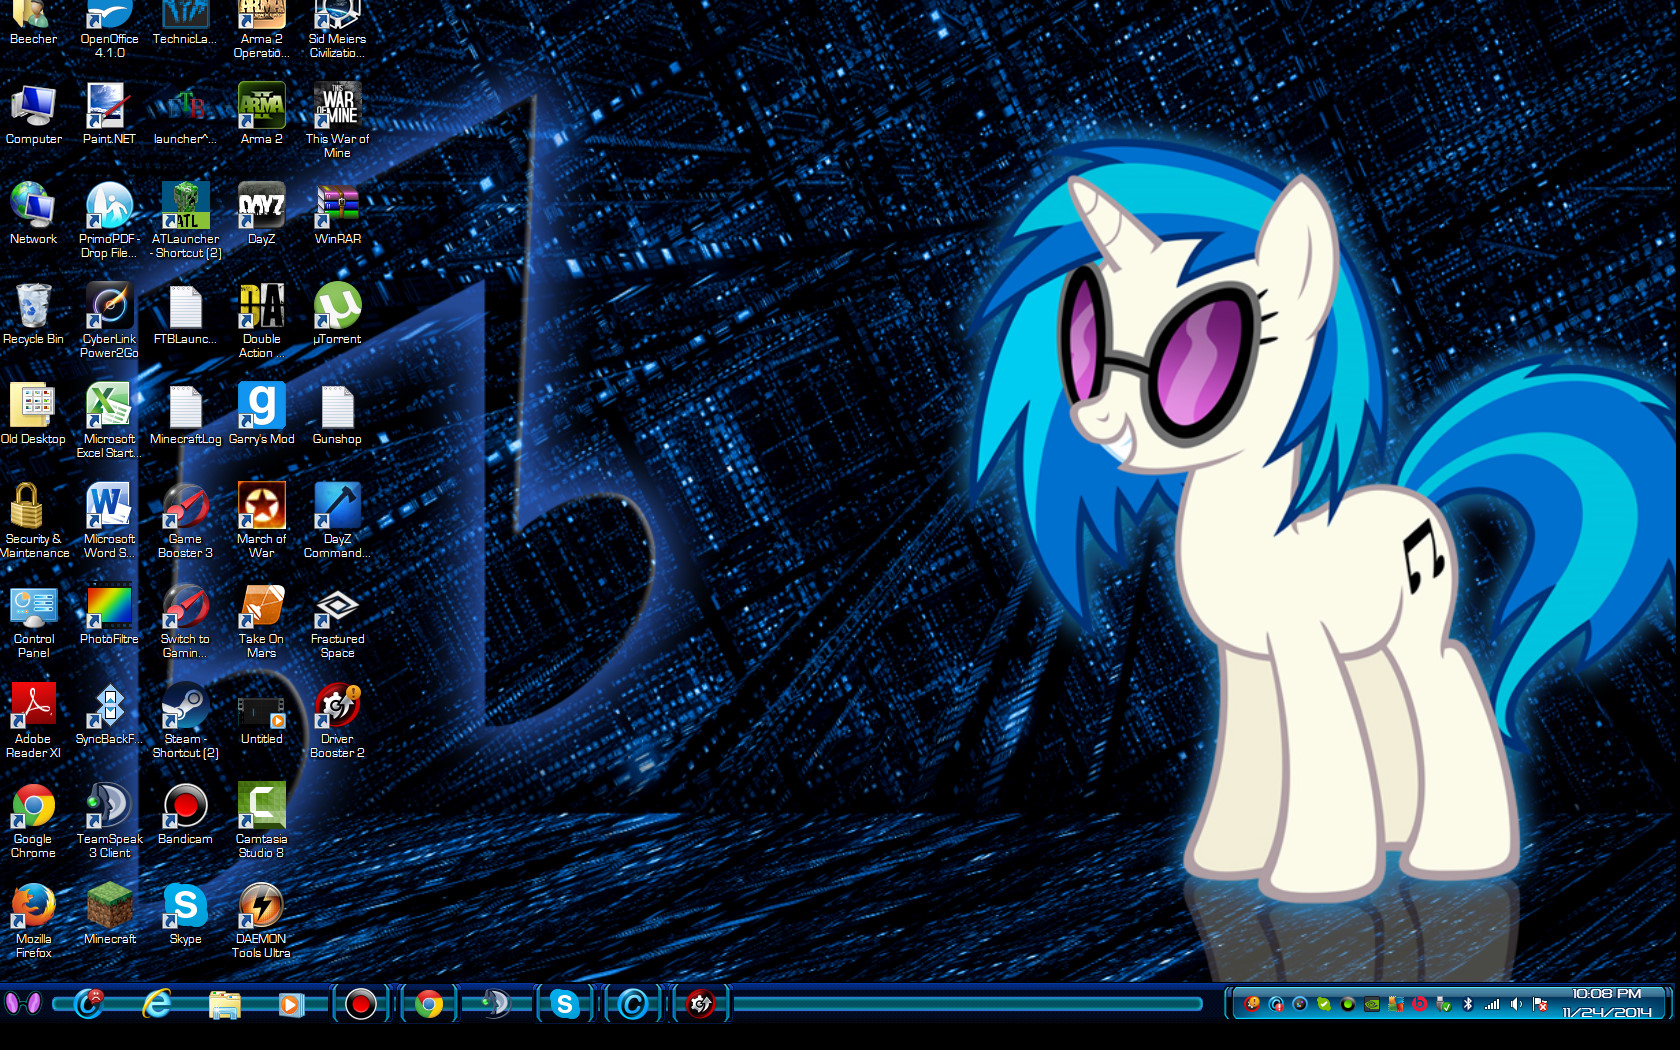Click the Bluetooth tray icon

pos(1468,1004)
